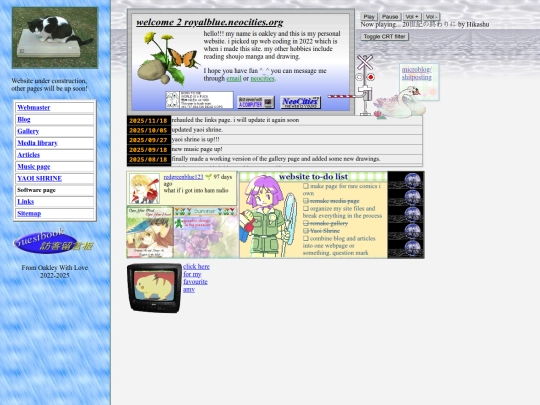This screenshot has width=540, height=405.
Task: Check 'combine blog and articles' checkbox
Action: [x=306, y=238]
